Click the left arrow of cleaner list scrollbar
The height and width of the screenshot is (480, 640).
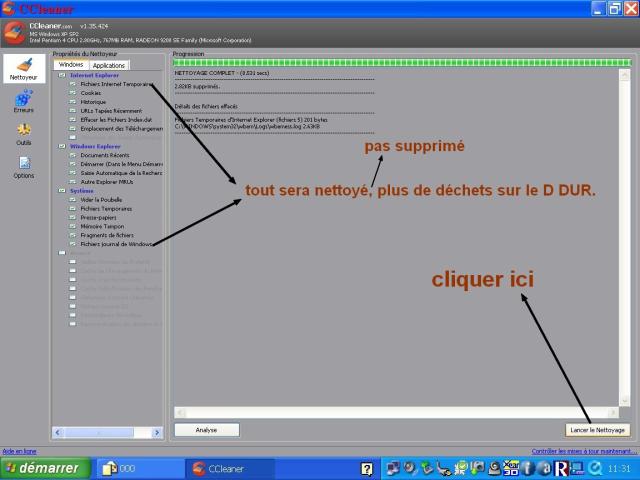(x=58, y=432)
